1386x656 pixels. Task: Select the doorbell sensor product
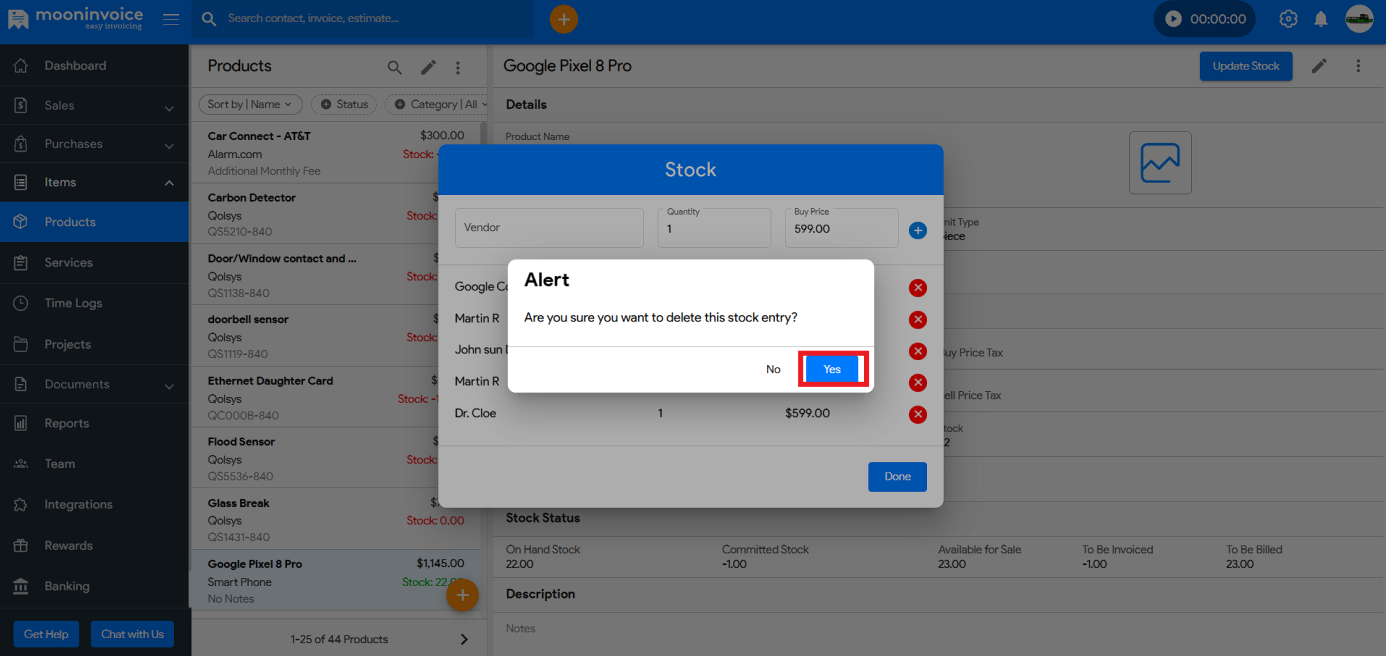pos(336,336)
